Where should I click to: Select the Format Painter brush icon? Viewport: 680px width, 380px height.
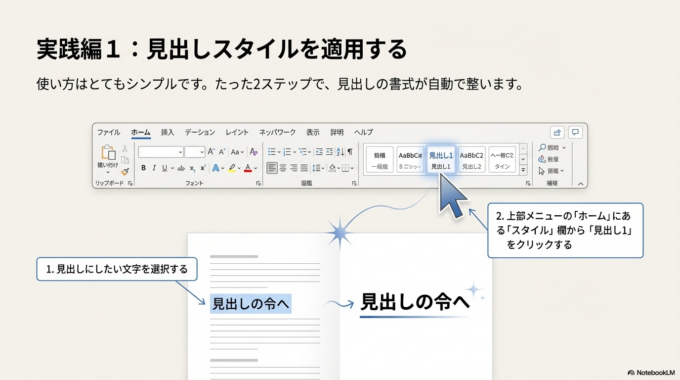125,172
